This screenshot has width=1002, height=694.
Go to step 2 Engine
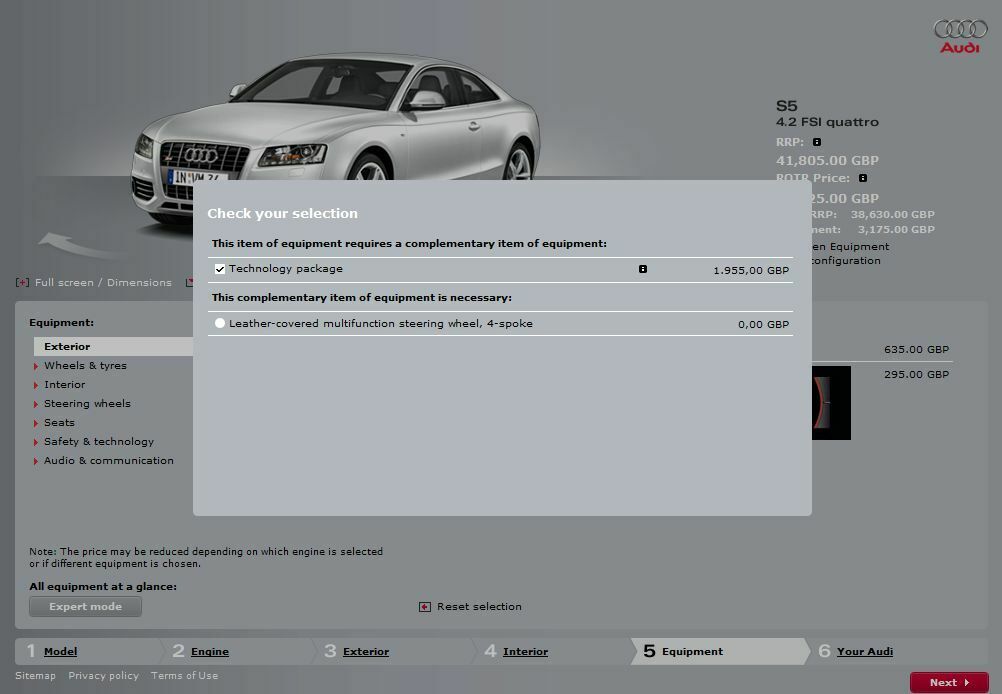coord(210,651)
